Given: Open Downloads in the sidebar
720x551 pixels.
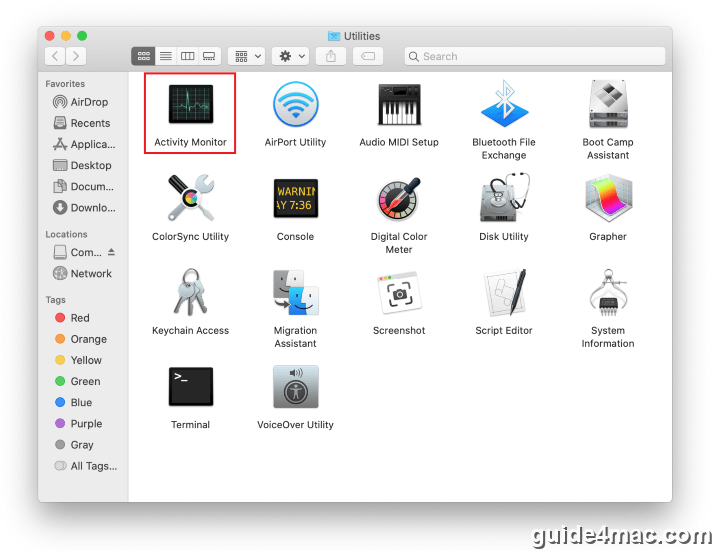Looking at the screenshot, I should (84, 208).
